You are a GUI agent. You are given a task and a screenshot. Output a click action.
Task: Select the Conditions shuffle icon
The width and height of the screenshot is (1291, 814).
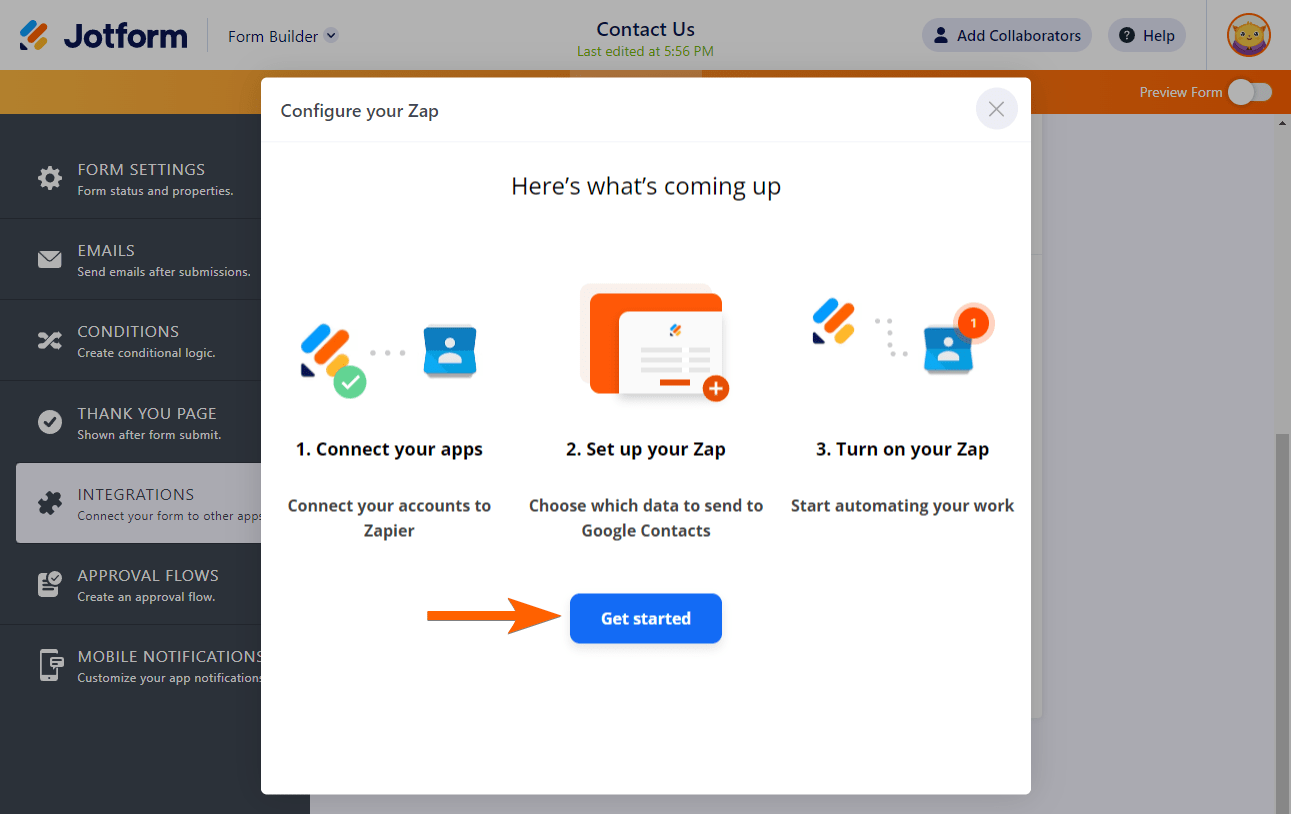(x=50, y=341)
